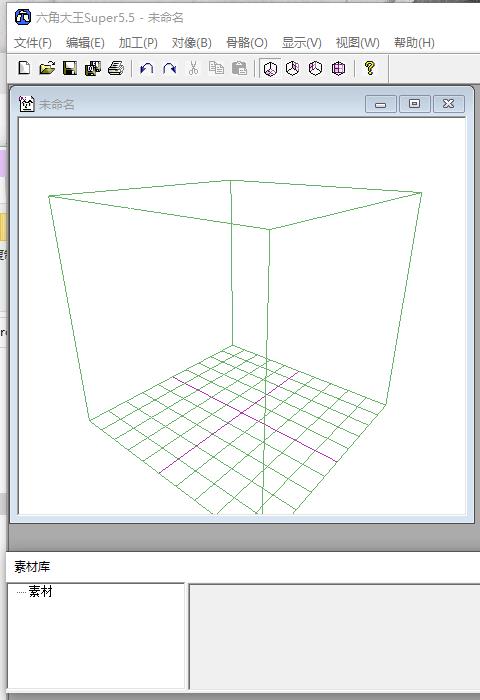The height and width of the screenshot is (700, 480).
Task: Click the open folder toolbar icon
Action: click(x=47, y=68)
